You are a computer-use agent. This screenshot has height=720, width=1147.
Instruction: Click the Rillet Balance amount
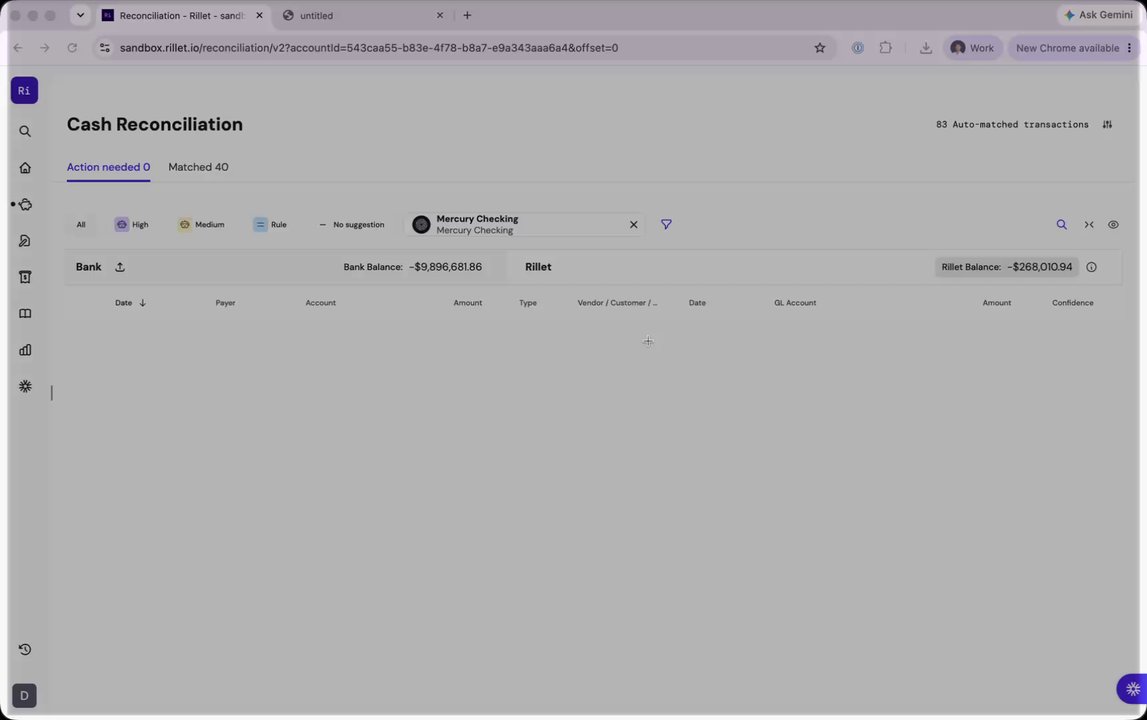[x=1039, y=267]
